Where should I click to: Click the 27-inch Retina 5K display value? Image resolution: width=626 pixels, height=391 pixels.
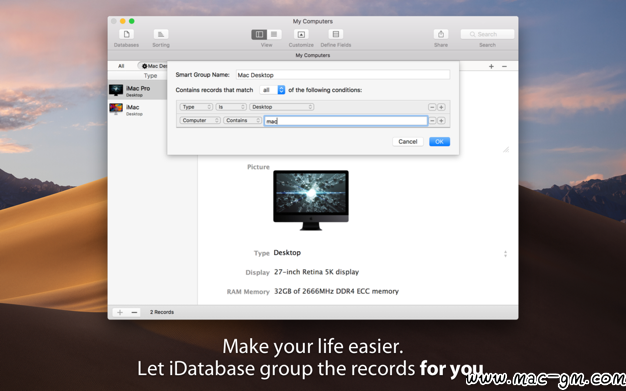[x=316, y=272]
